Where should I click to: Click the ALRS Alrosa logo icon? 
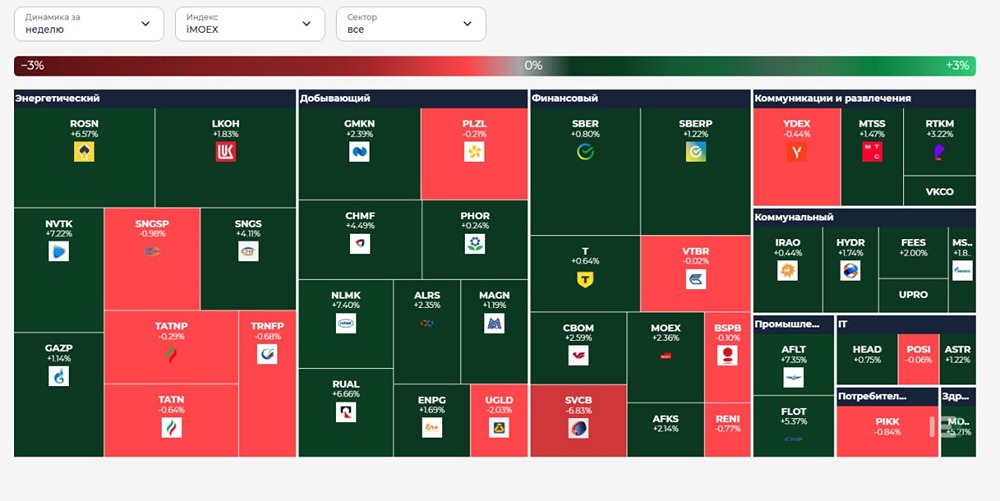point(427,323)
